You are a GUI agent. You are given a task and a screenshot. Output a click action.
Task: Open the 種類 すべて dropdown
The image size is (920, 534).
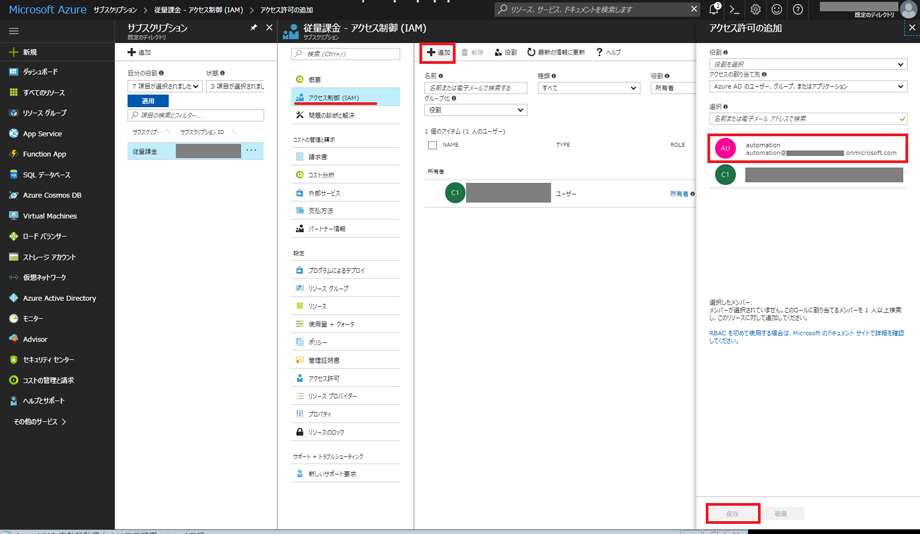tap(588, 88)
